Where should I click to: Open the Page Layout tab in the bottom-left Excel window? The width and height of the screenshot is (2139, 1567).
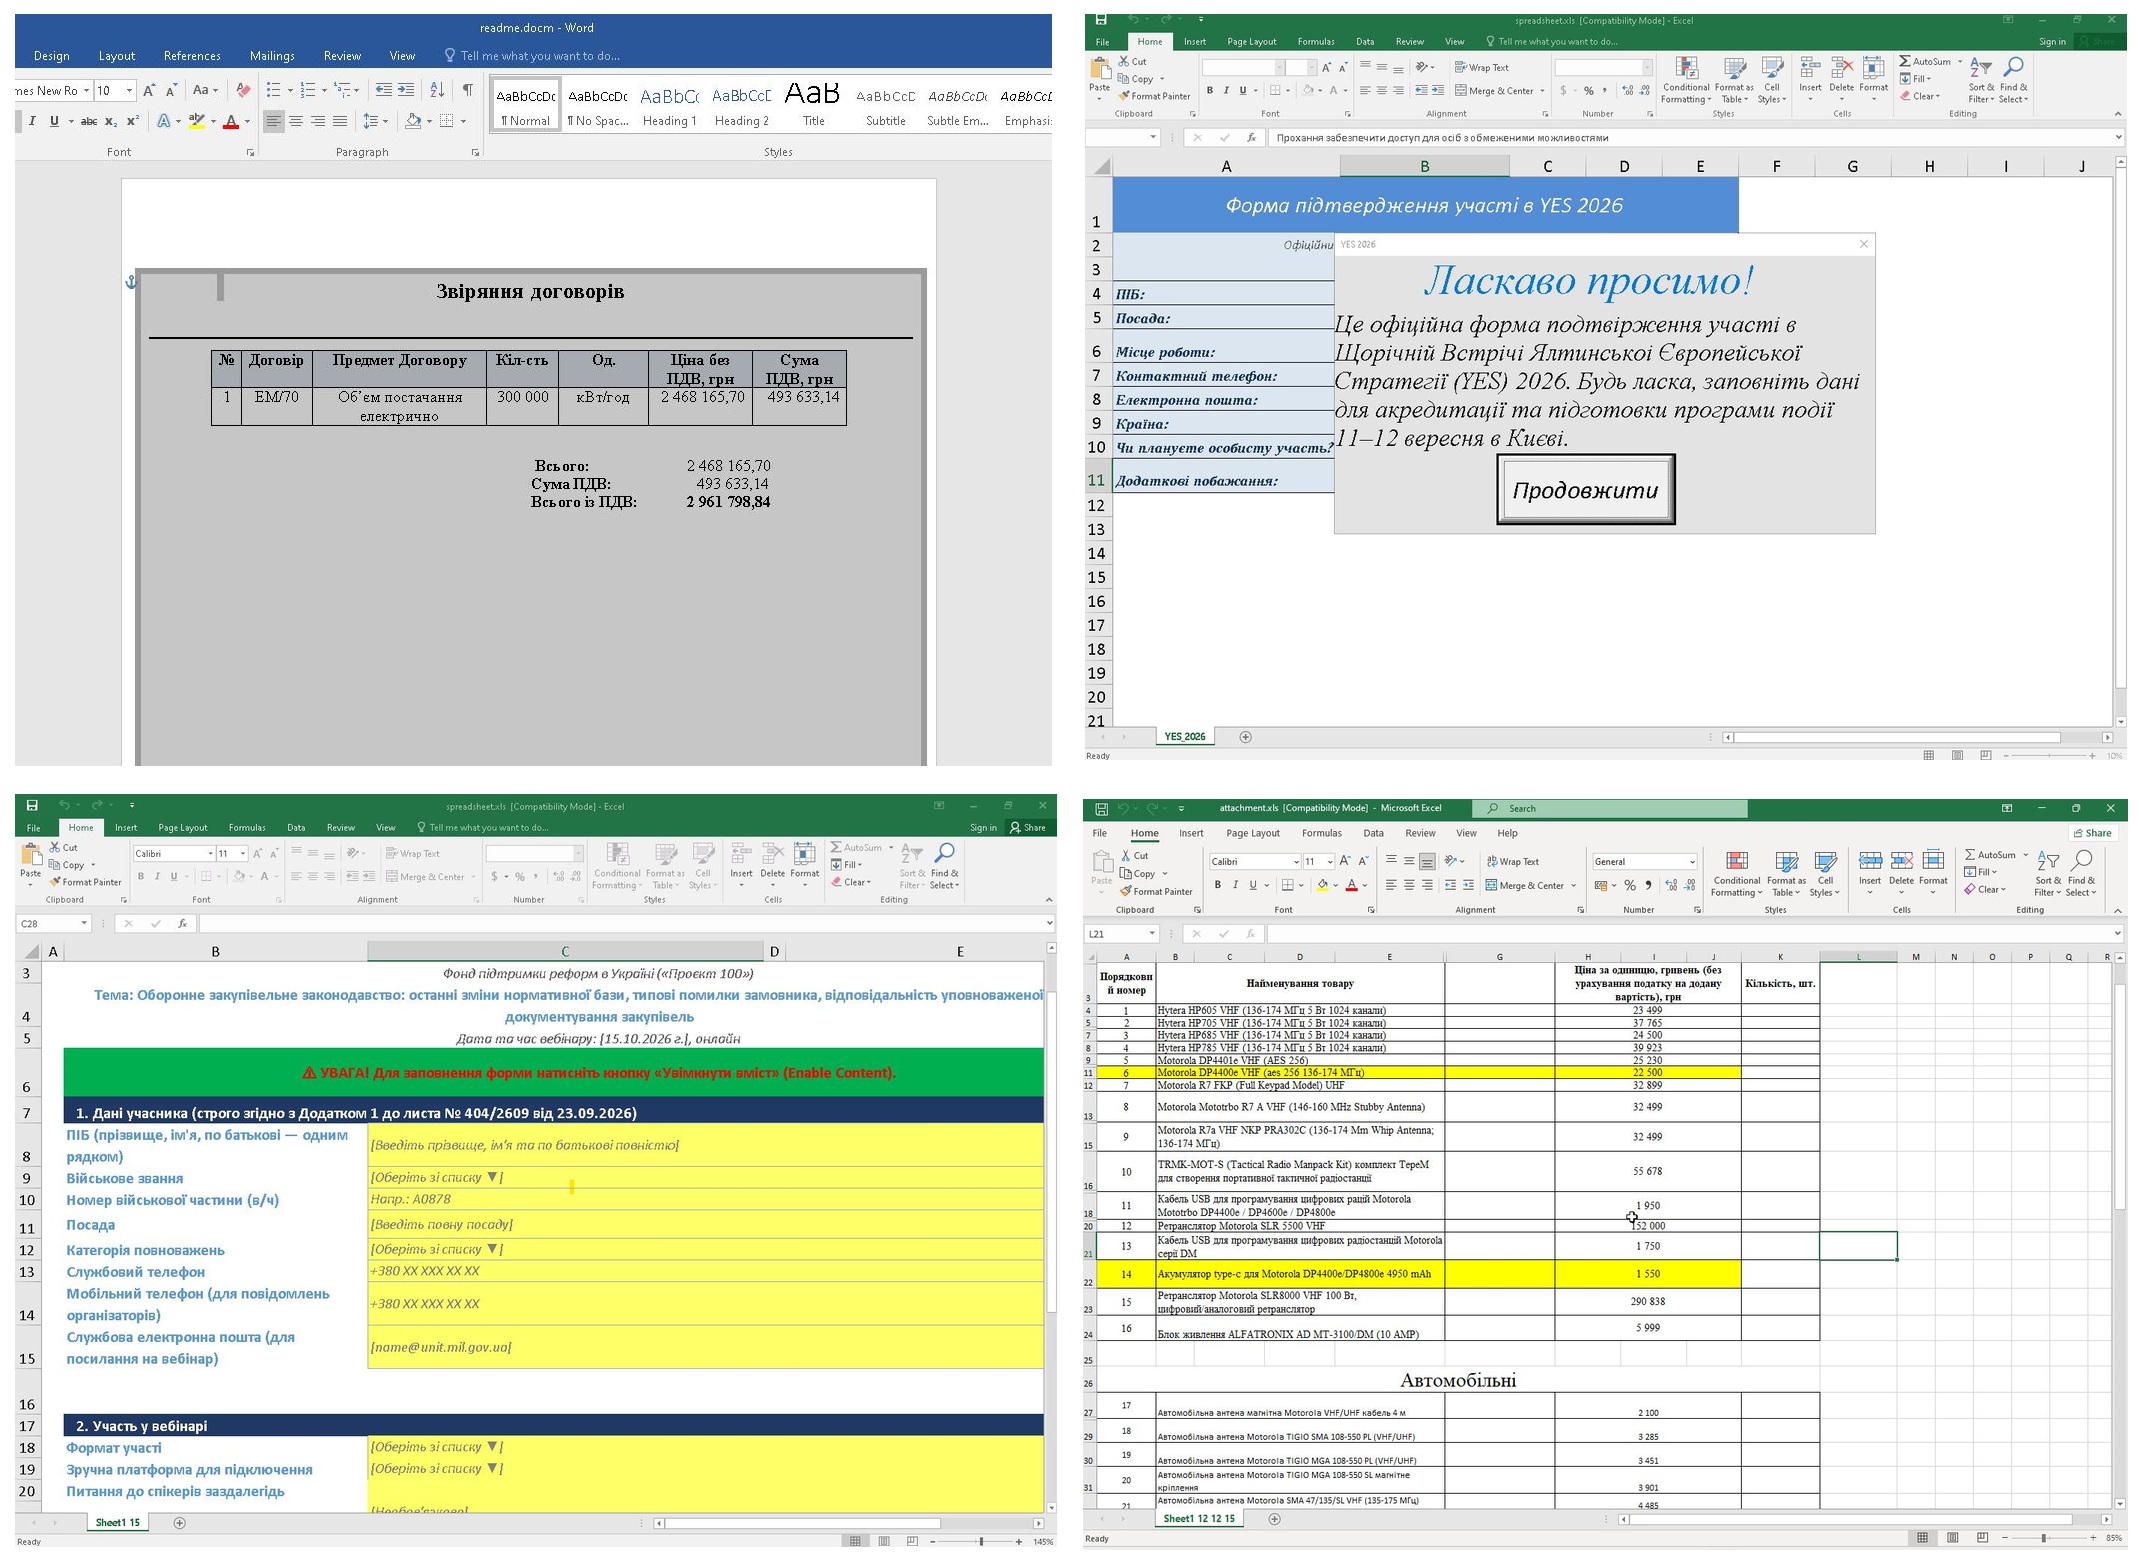pyautogui.click(x=183, y=827)
